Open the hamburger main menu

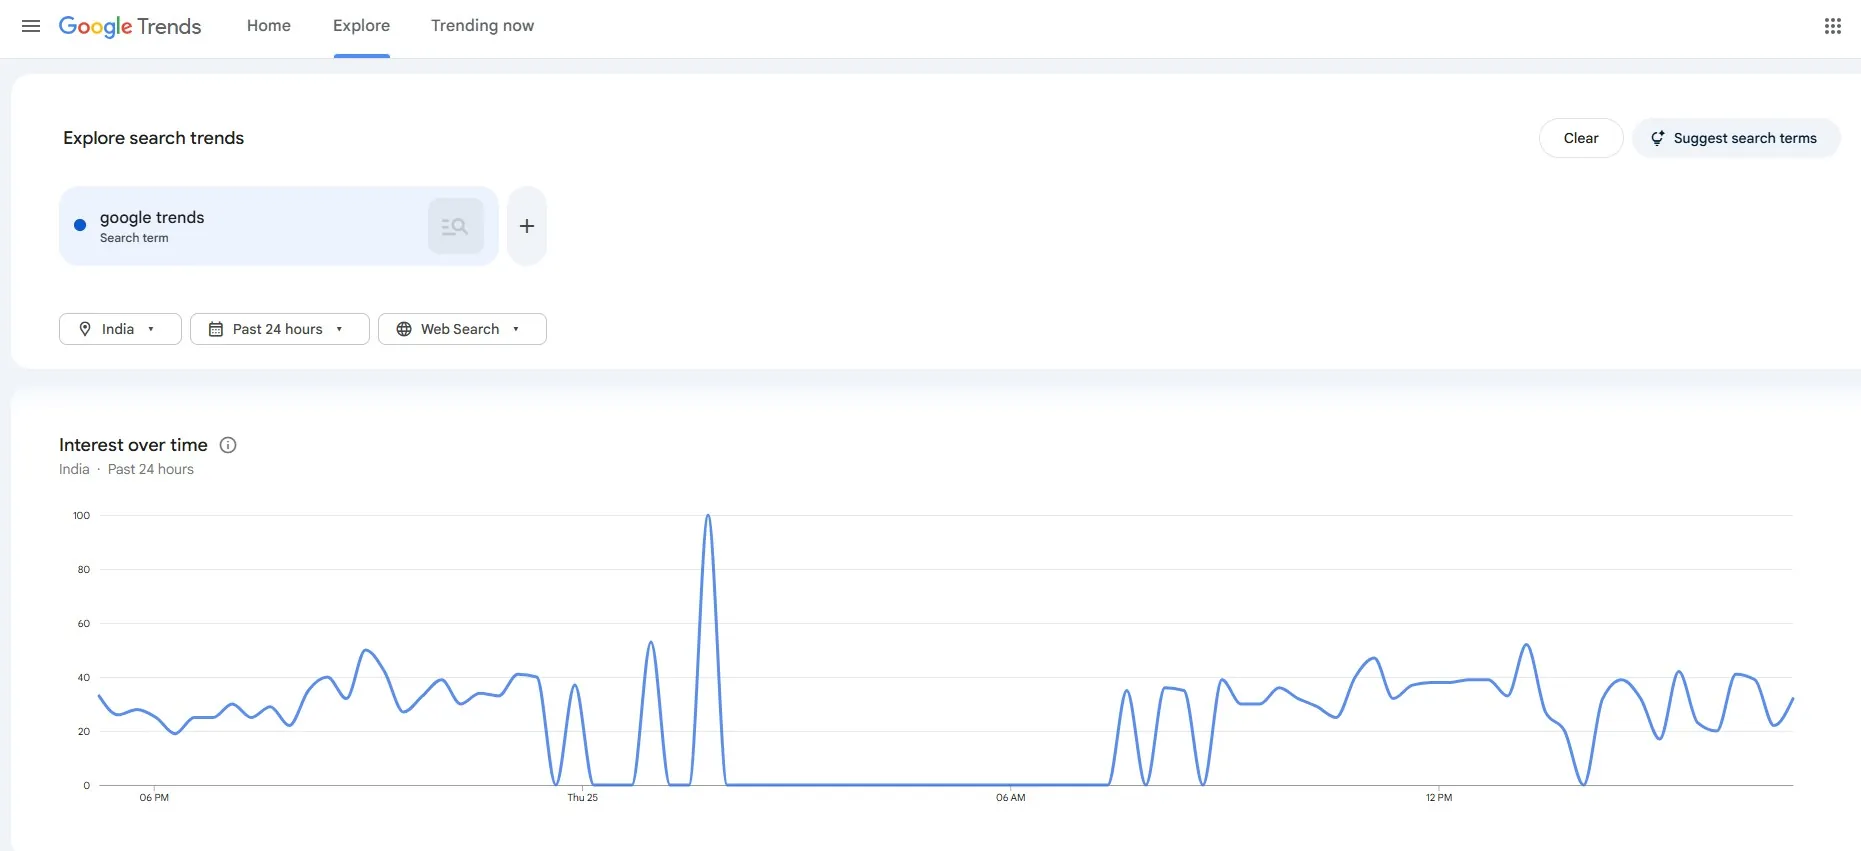[x=31, y=26]
